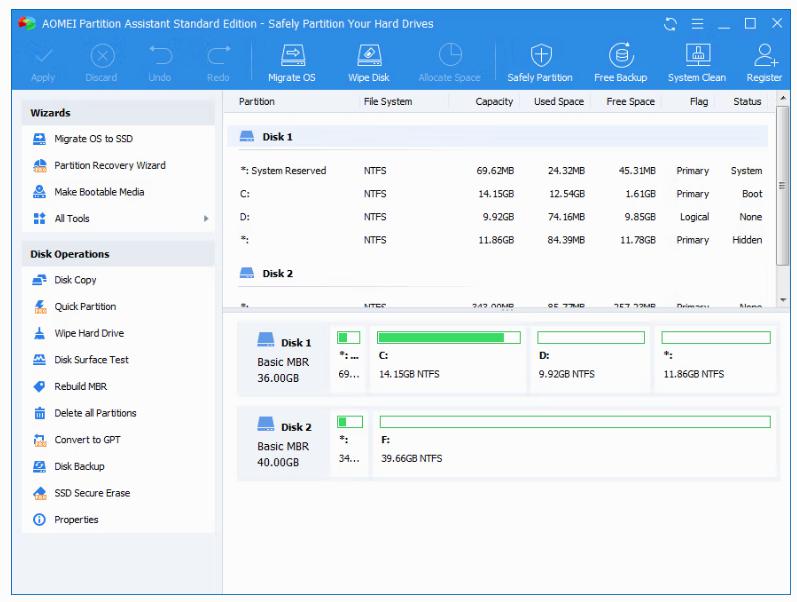Select the F: partition block on Disk 2
The image size is (797, 602).
coord(574,440)
